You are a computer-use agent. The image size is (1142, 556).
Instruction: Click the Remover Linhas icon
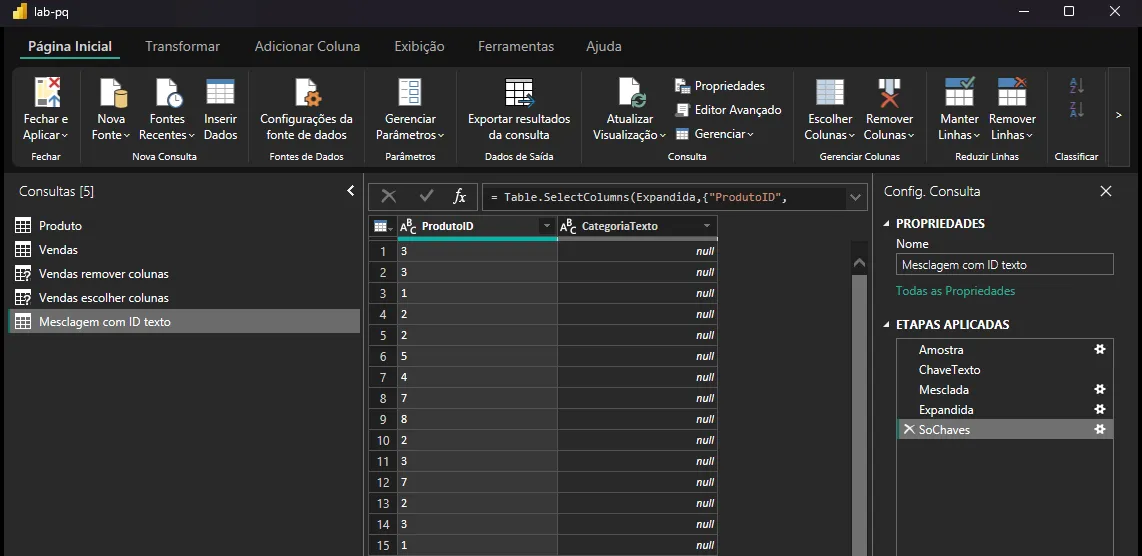pyautogui.click(x=1012, y=93)
